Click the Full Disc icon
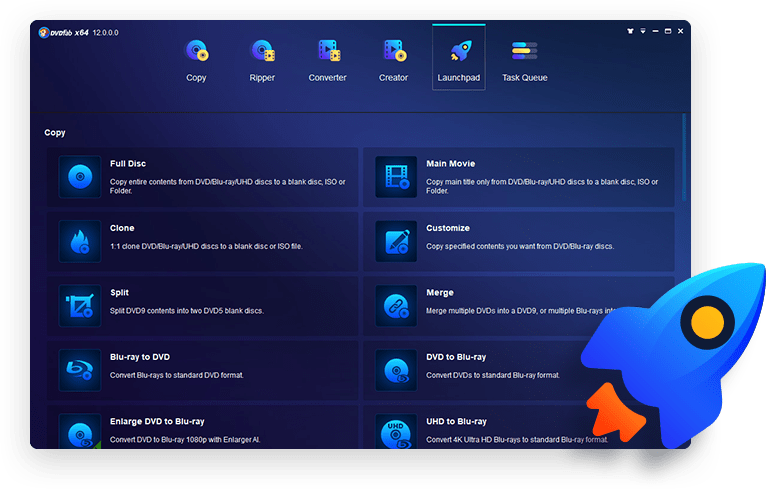 pyautogui.click(x=80, y=177)
